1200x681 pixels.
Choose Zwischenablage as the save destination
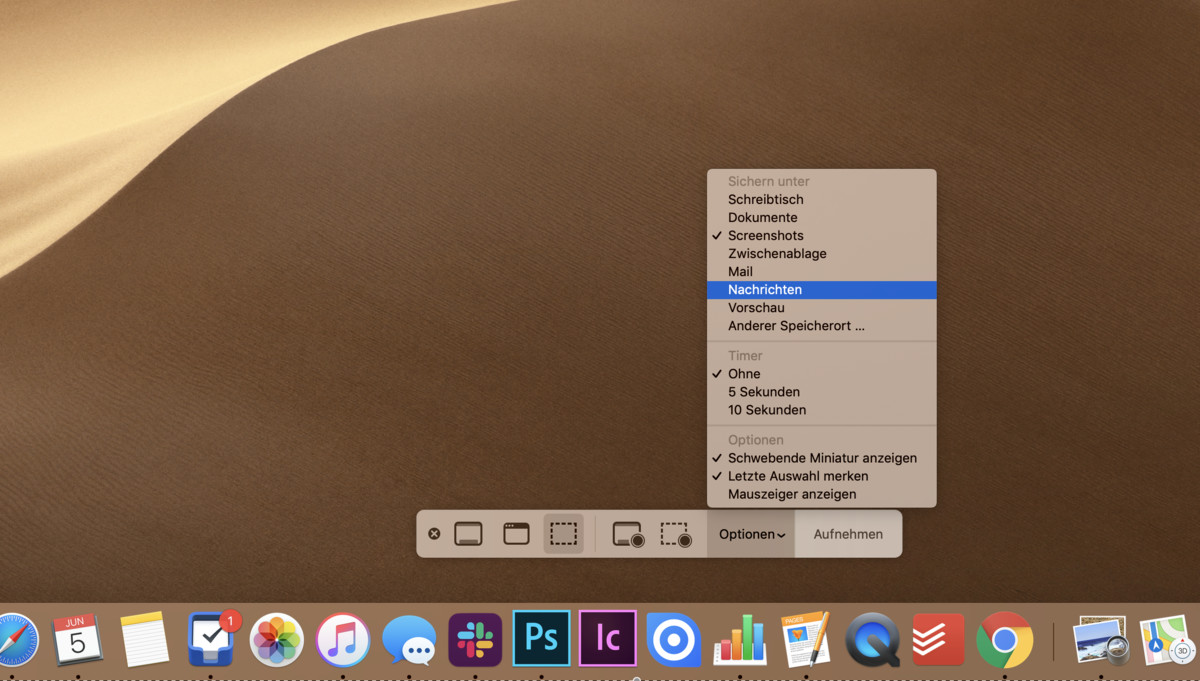pyautogui.click(x=822, y=254)
